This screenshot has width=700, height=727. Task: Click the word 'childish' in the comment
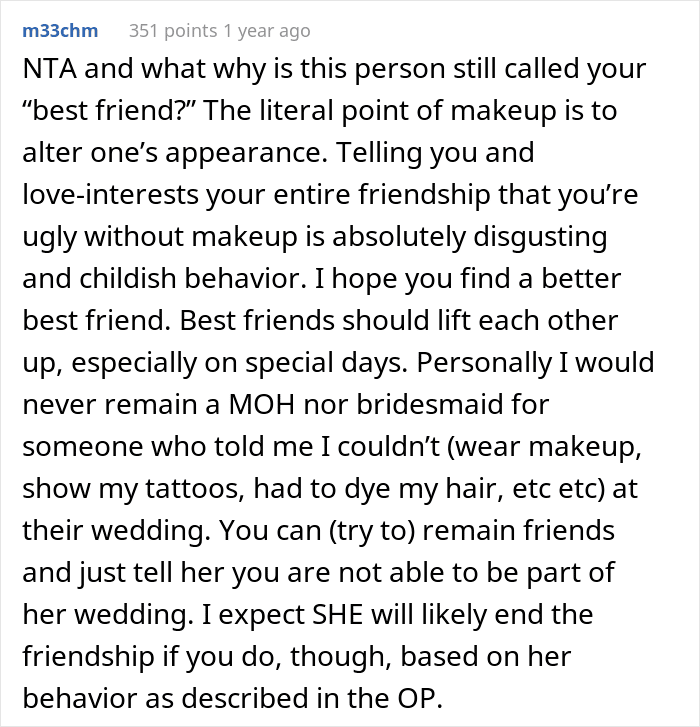pos(128,278)
